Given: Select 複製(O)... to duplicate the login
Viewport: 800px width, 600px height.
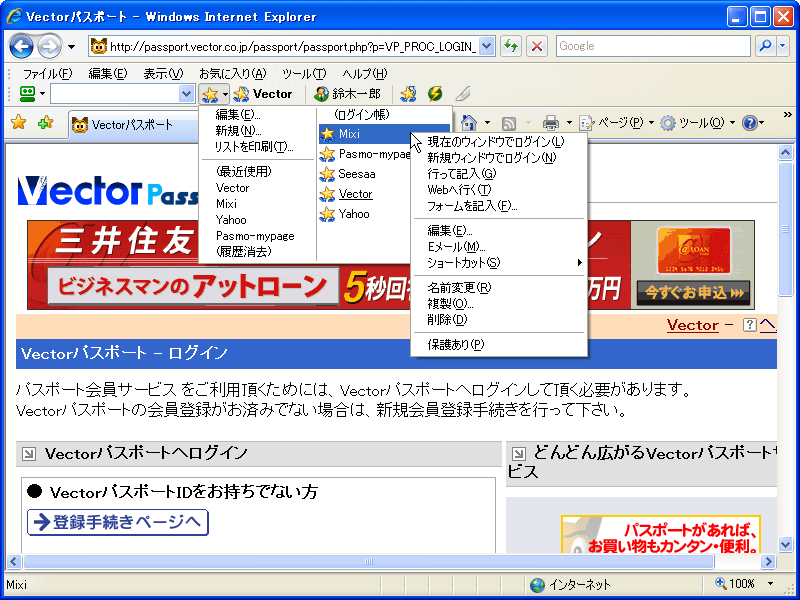Looking at the screenshot, I should pyautogui.click(x=499, y=304).
